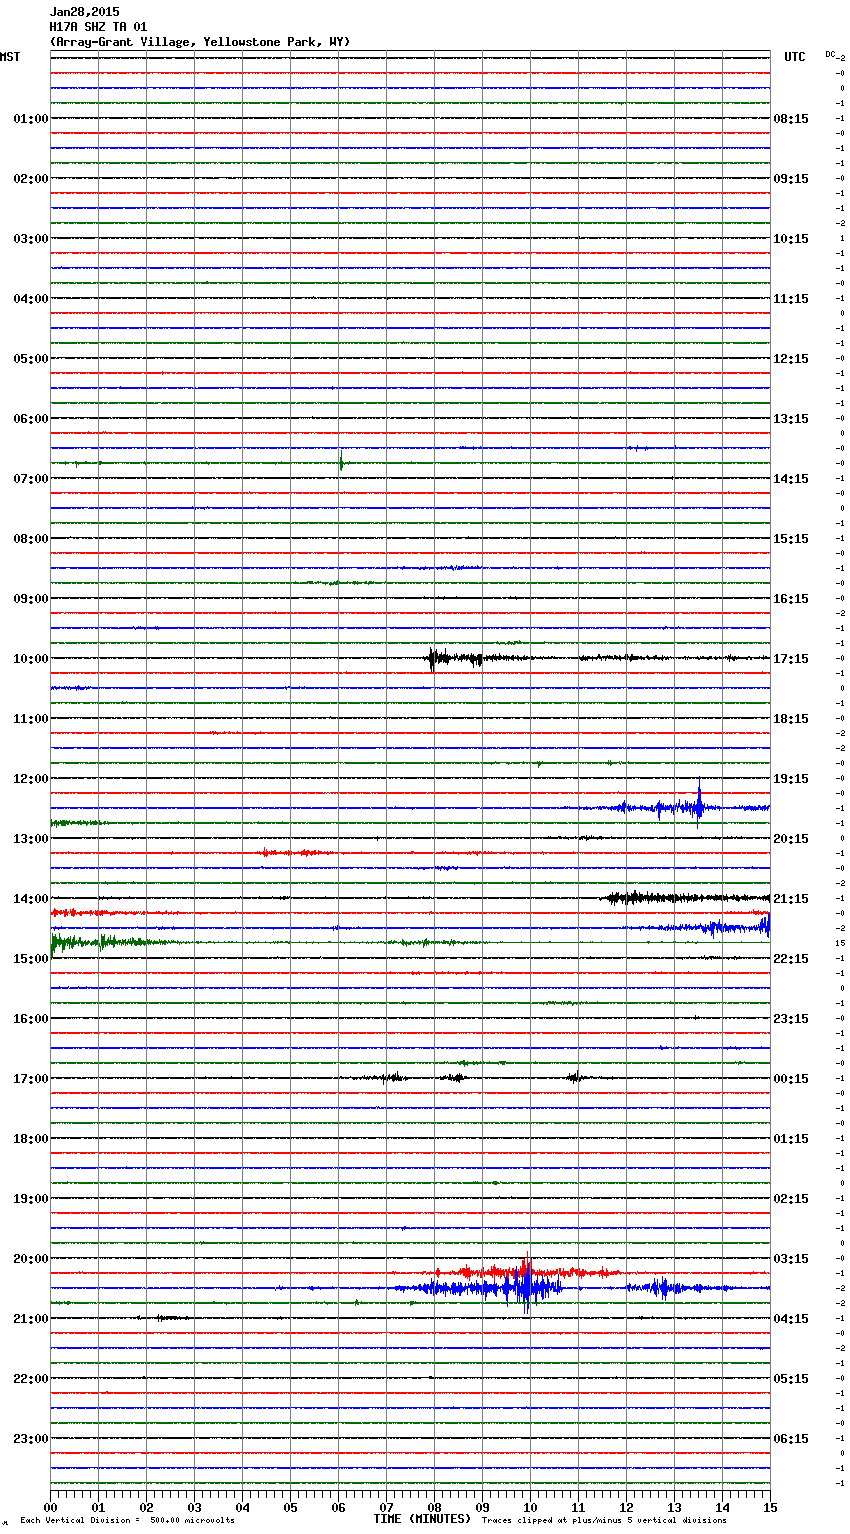850x1534 pixels.
Task: Select the 01:00 MST row label
Action: click(x=31, y=119)
